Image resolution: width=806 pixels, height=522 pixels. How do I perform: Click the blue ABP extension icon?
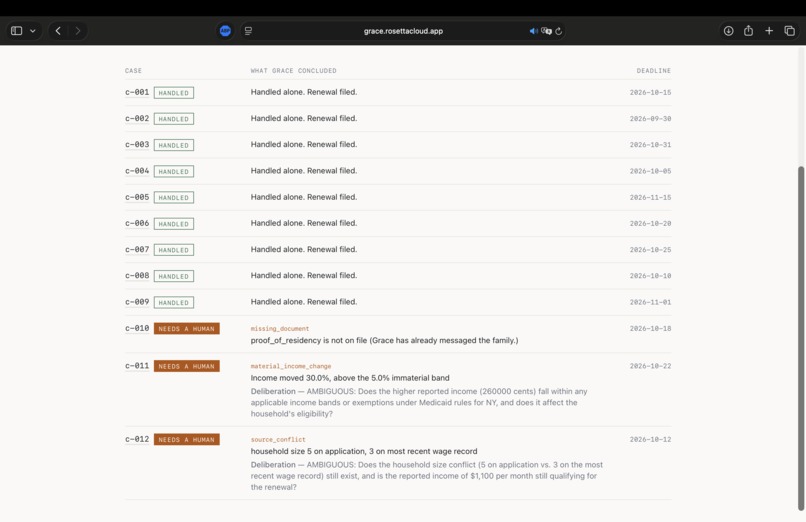coord(225,31)
